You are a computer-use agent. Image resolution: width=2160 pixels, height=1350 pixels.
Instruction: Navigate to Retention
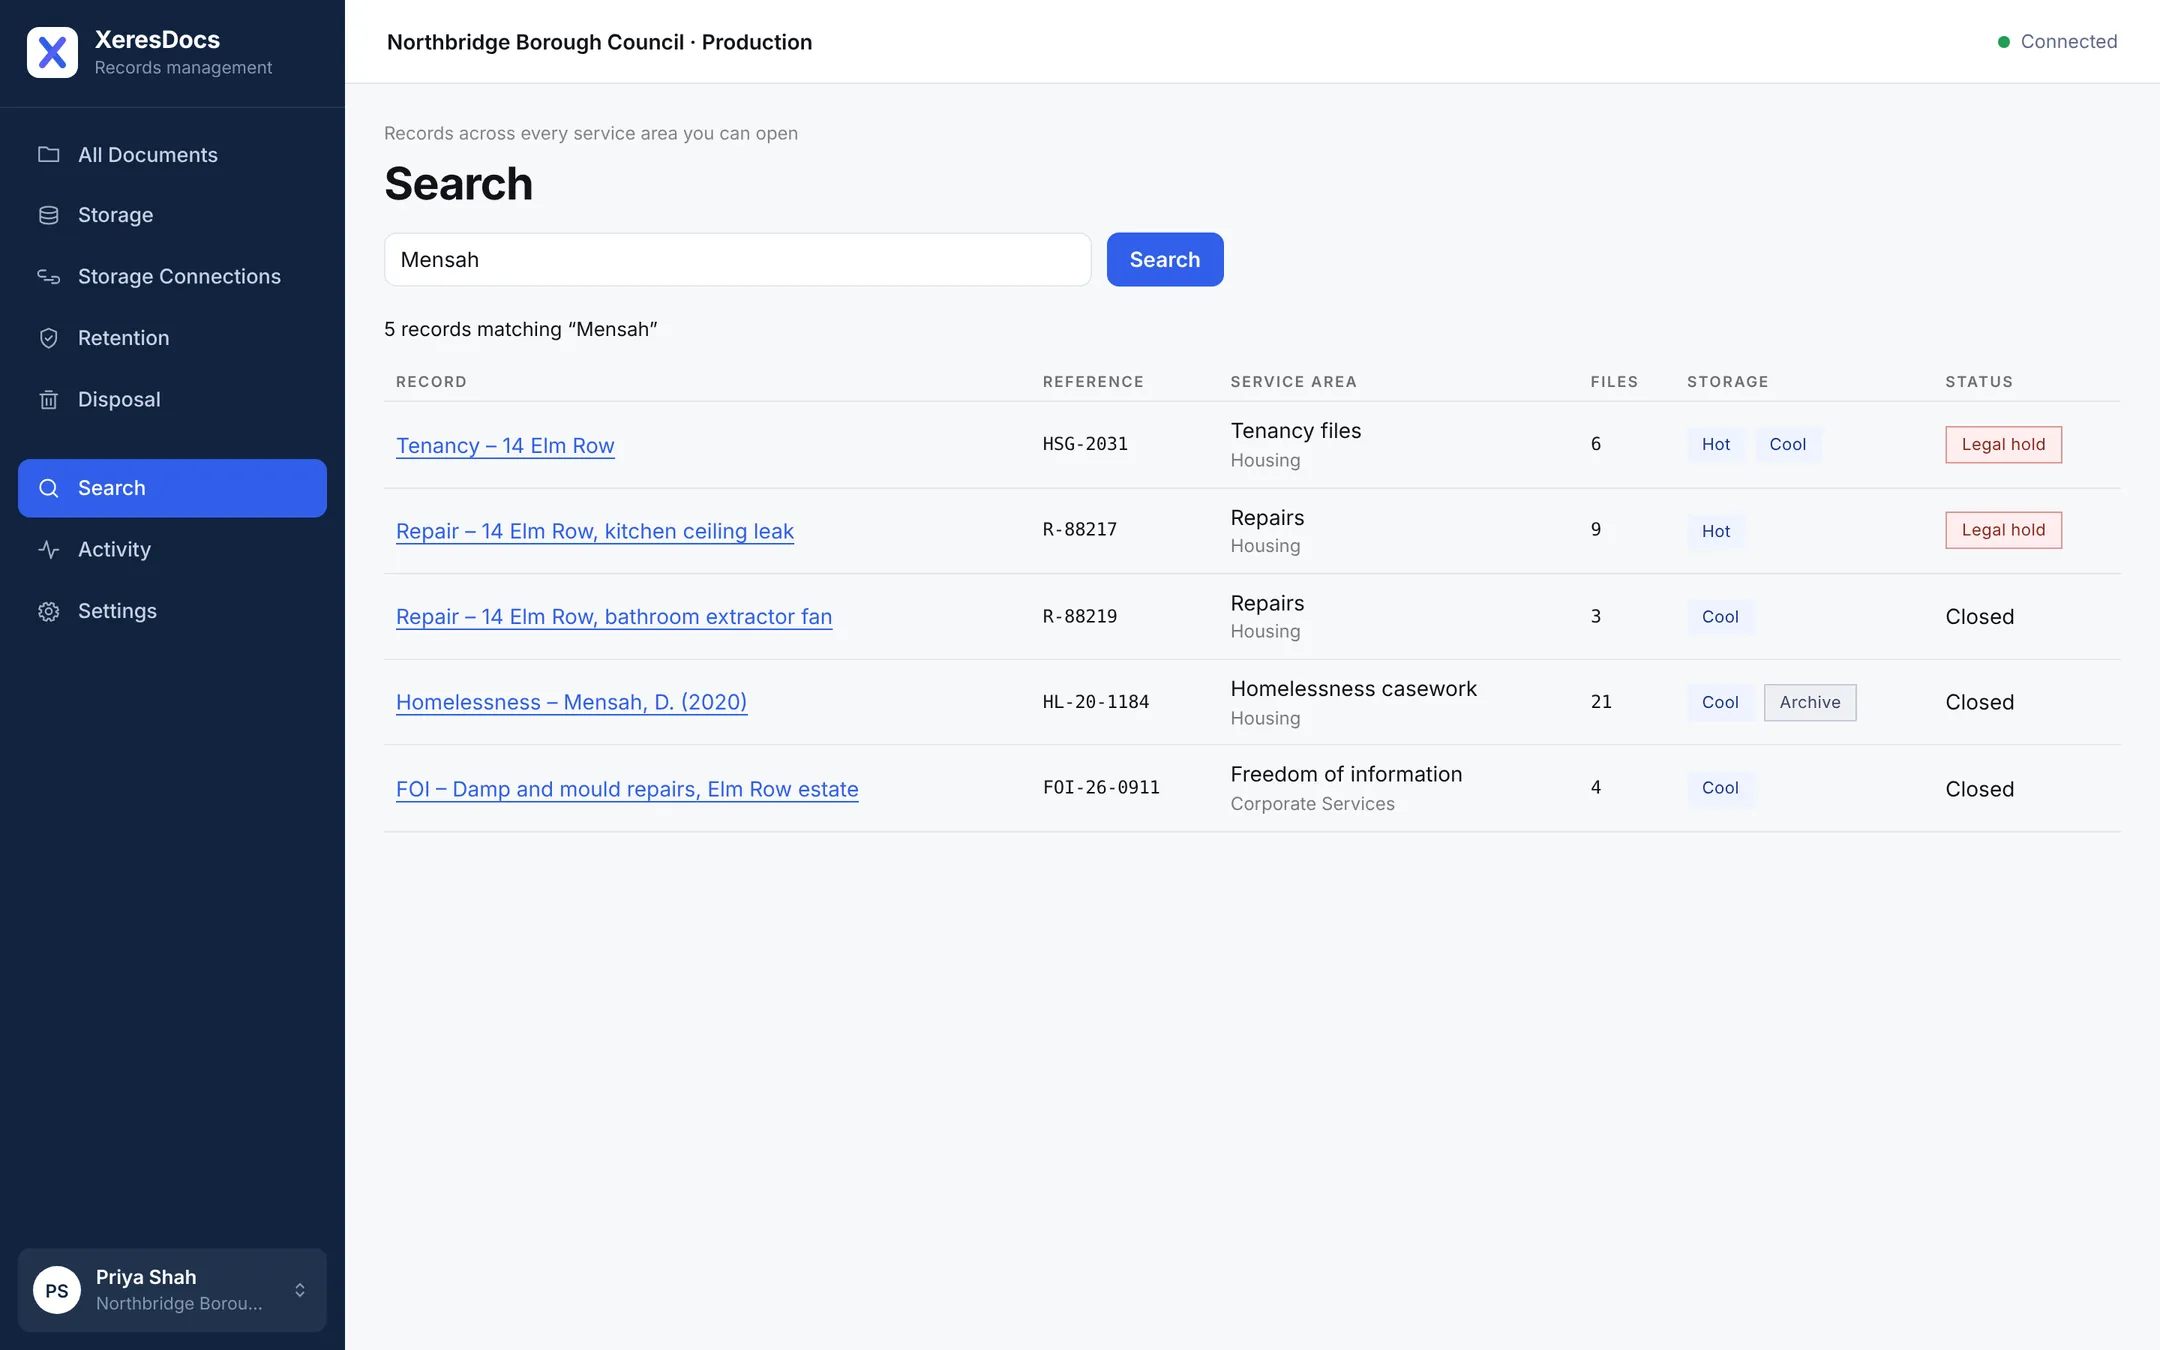pyautogui.click(x=172, y=338)
